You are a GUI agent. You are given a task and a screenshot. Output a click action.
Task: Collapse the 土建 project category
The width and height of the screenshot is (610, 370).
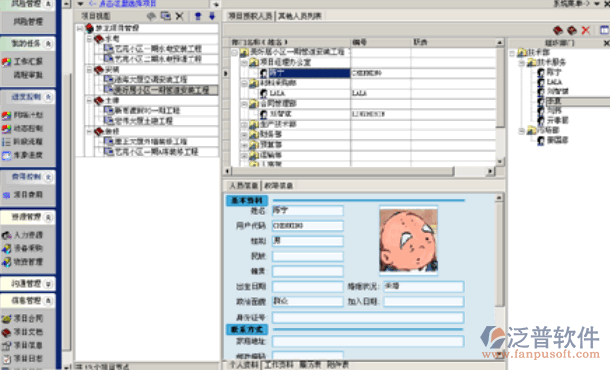tap(89, 100)
